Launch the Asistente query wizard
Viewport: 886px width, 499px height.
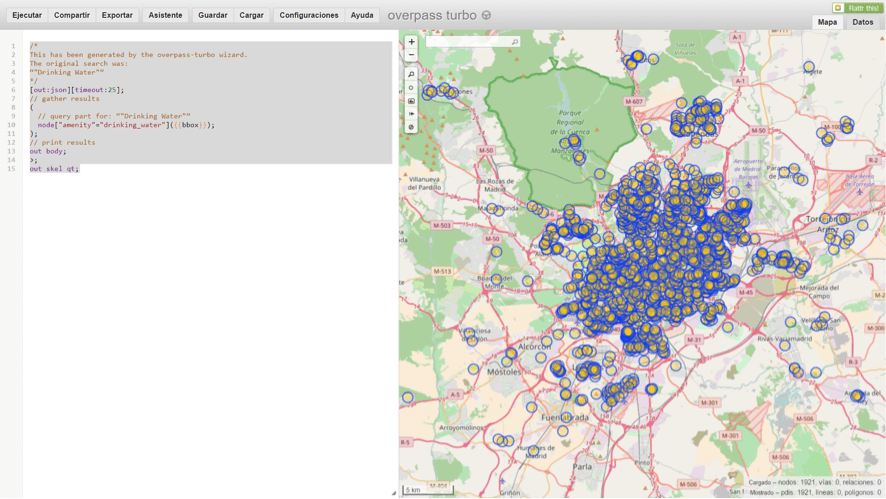(x=165, y=15)
